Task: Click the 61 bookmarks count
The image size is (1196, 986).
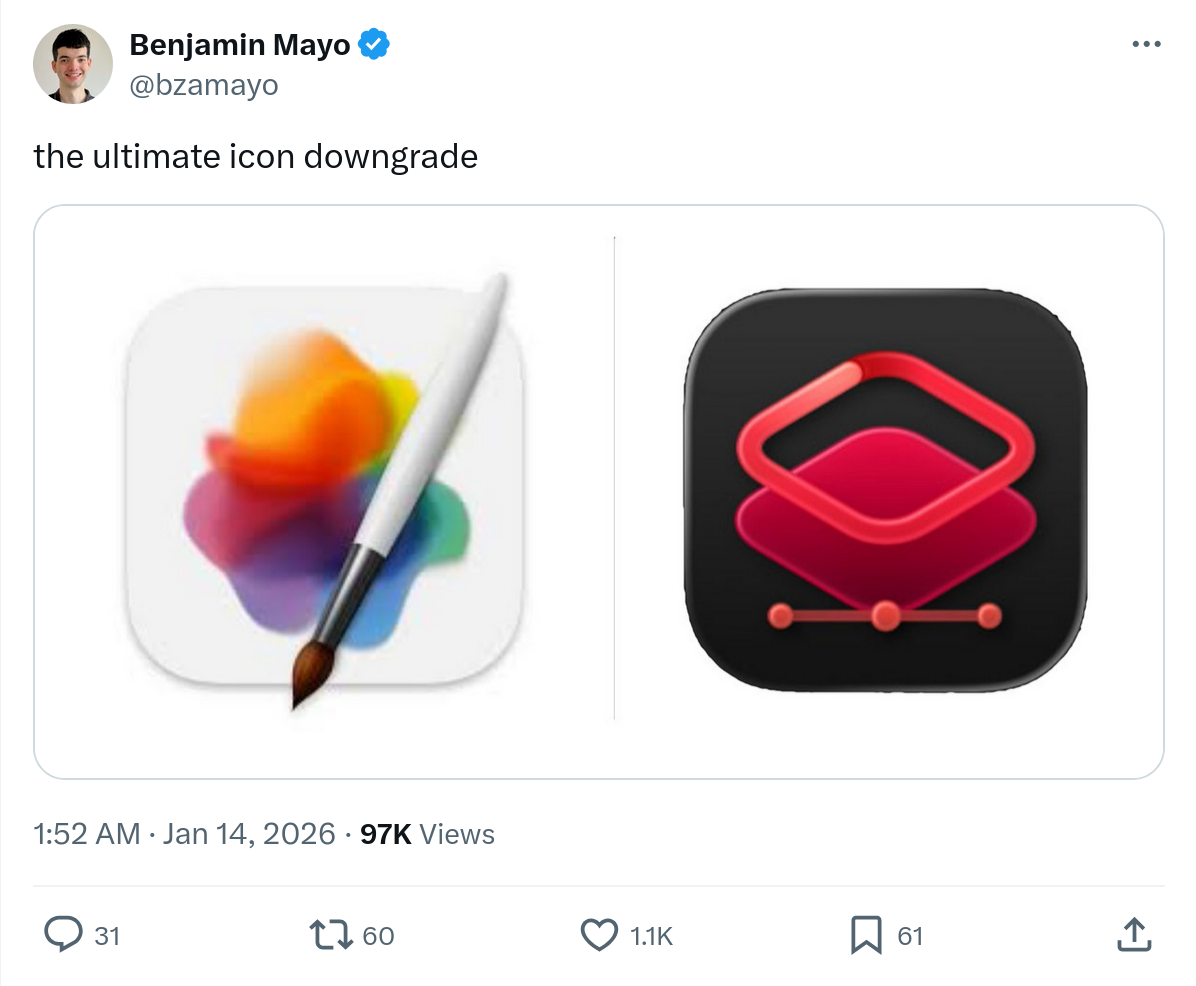Action: [x=910, y=936]
